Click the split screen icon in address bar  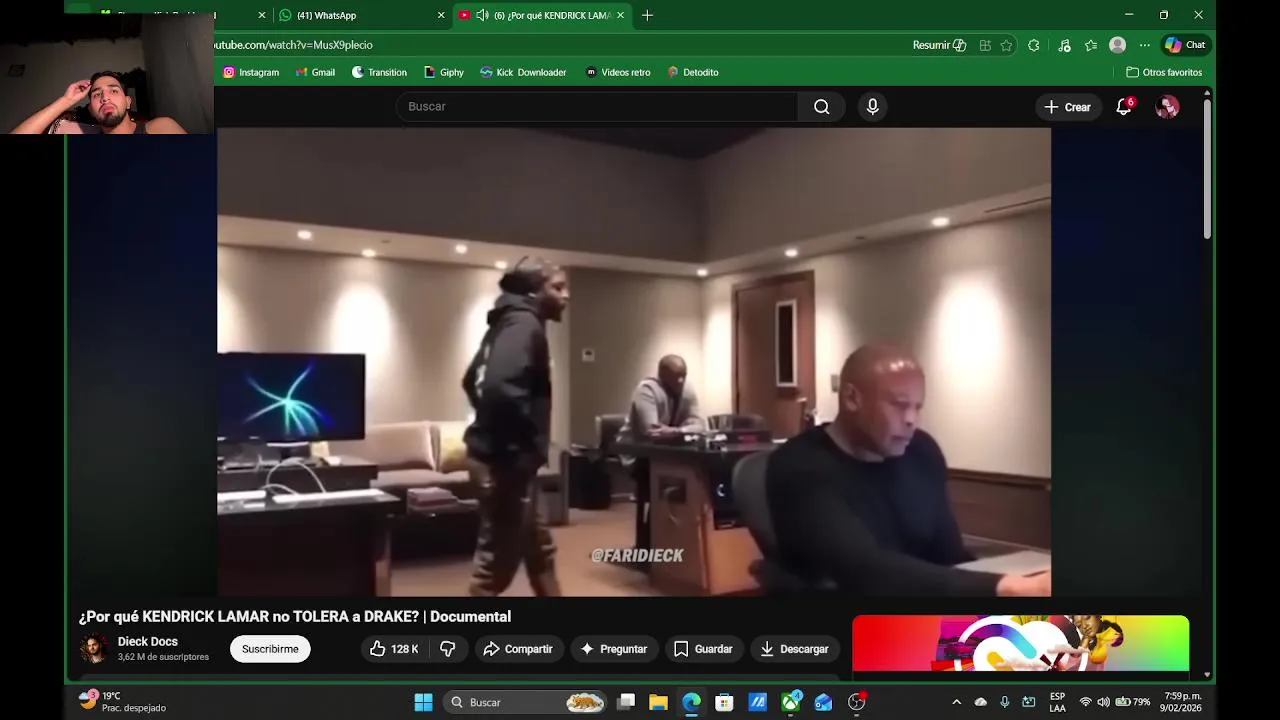[985, 45]
